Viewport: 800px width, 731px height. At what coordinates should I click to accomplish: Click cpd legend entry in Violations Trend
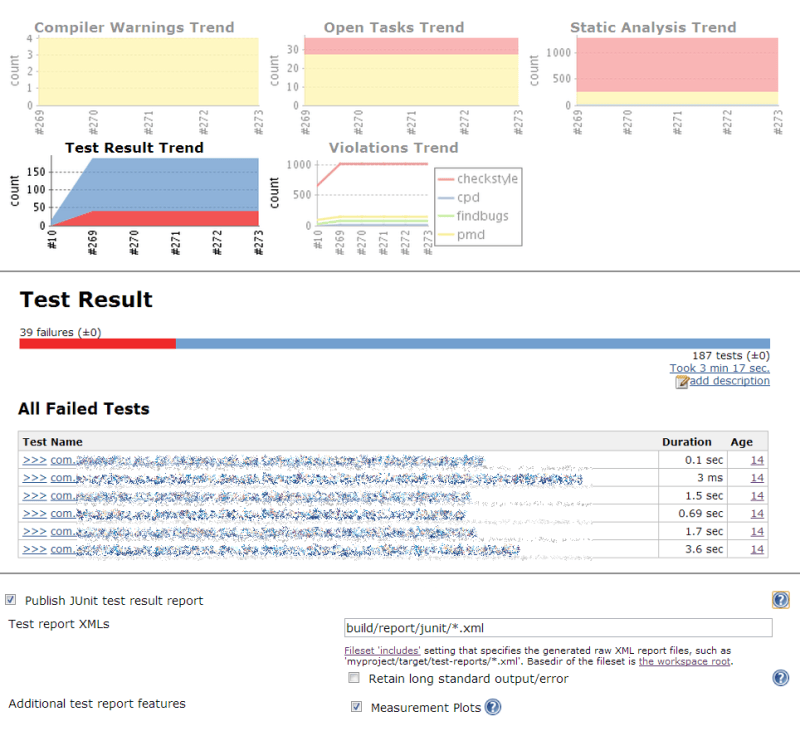459,197
